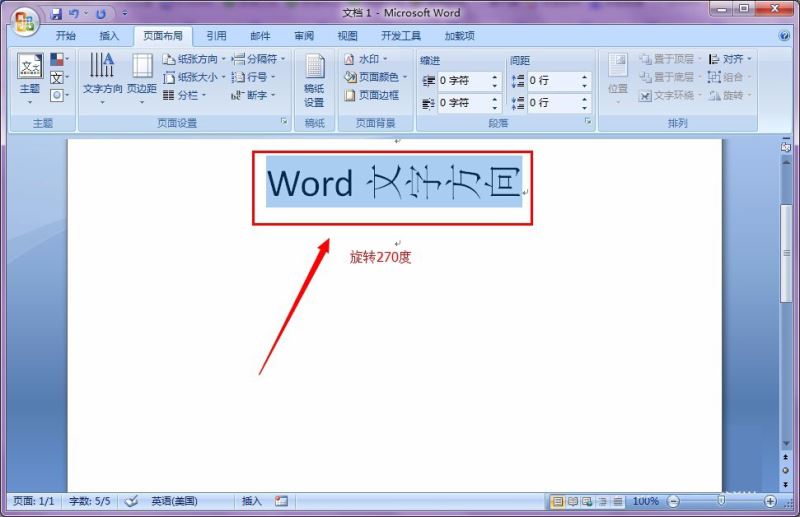Screen dimensions: 800x517
Task: Switch to Web Layout view
Action: click(588, 501)
